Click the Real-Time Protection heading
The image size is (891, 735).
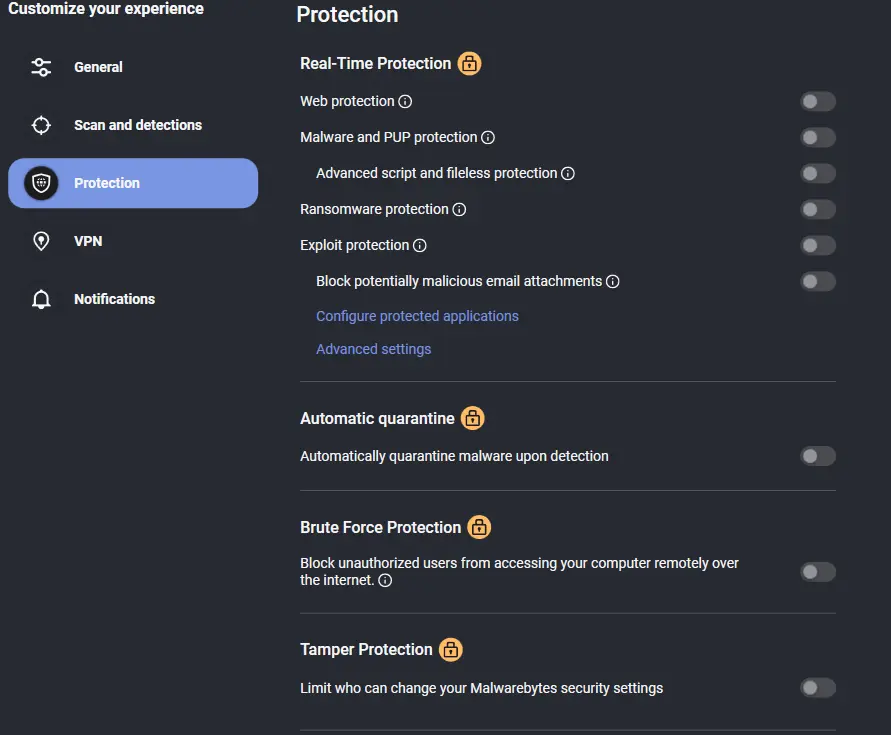375,64
